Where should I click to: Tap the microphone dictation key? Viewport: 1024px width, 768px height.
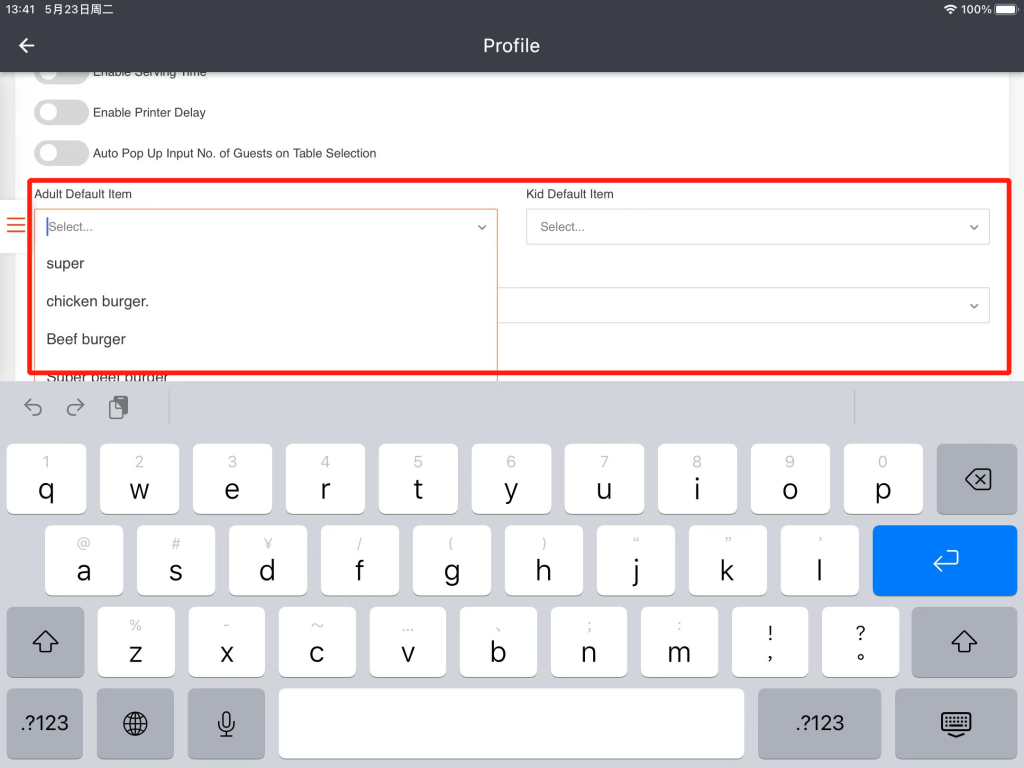[227, 723]
